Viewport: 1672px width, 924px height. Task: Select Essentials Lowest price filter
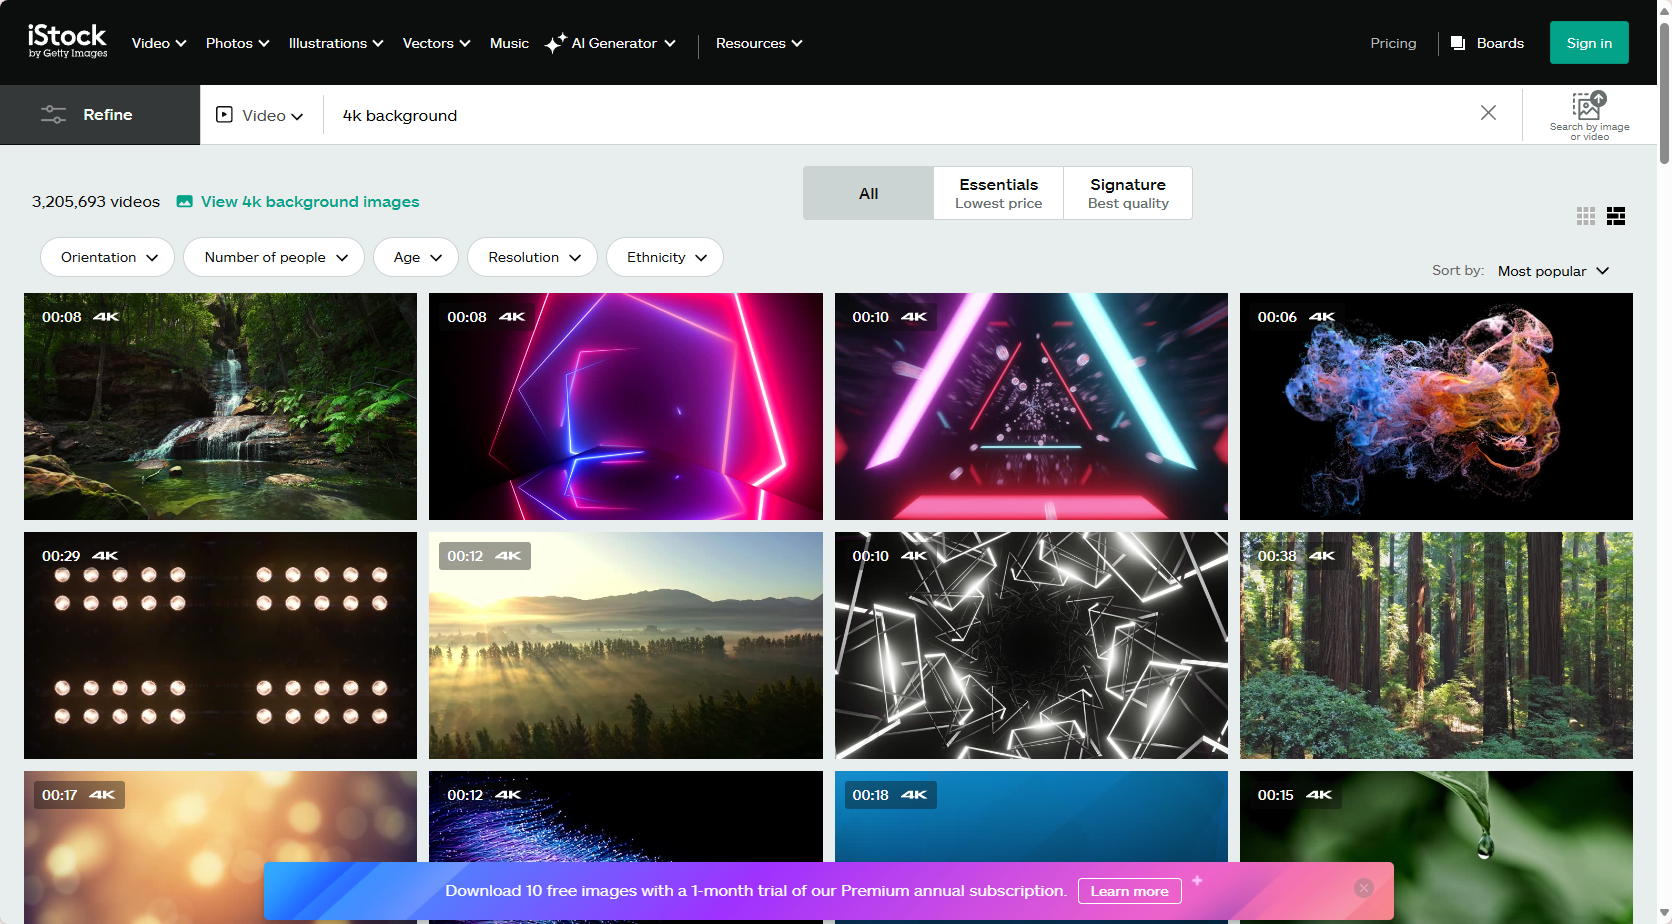(998, 193)
